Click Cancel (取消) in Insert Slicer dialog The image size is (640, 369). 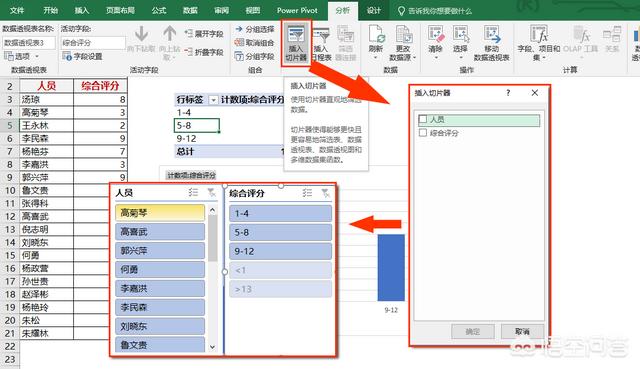[x=522, y=331]
